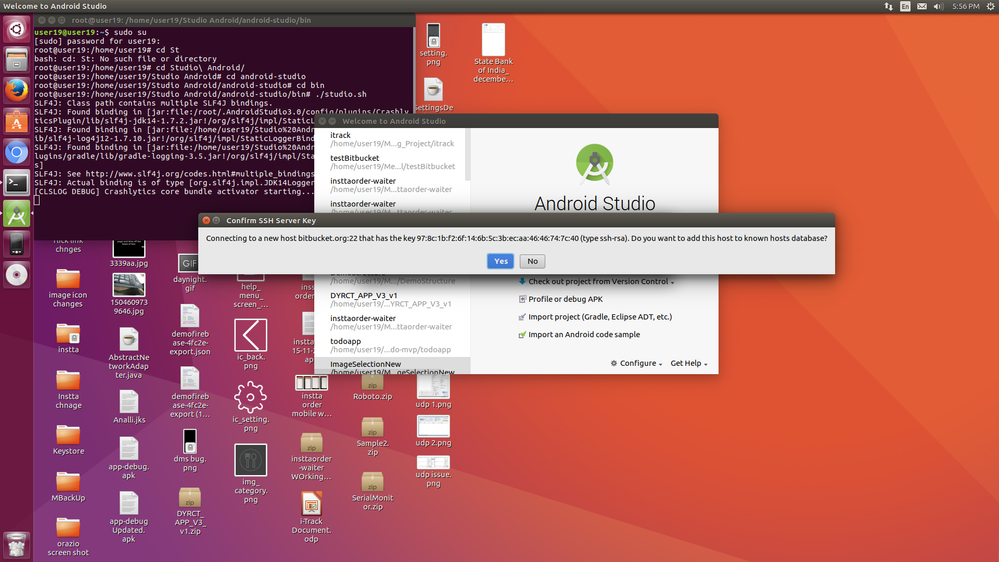This screenshot has width=999, height=562.
Task: Open keyboard language En indicator
Action: (905, 6)
